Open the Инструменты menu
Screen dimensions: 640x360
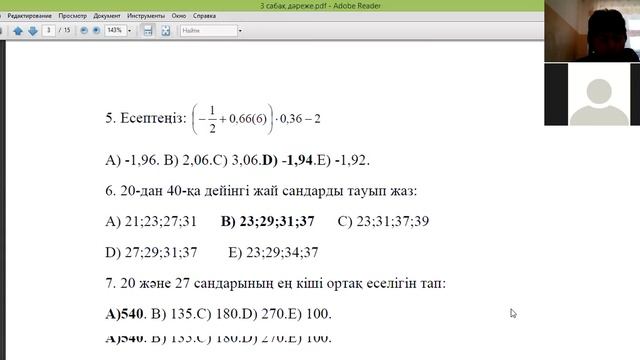click(146, 16)
